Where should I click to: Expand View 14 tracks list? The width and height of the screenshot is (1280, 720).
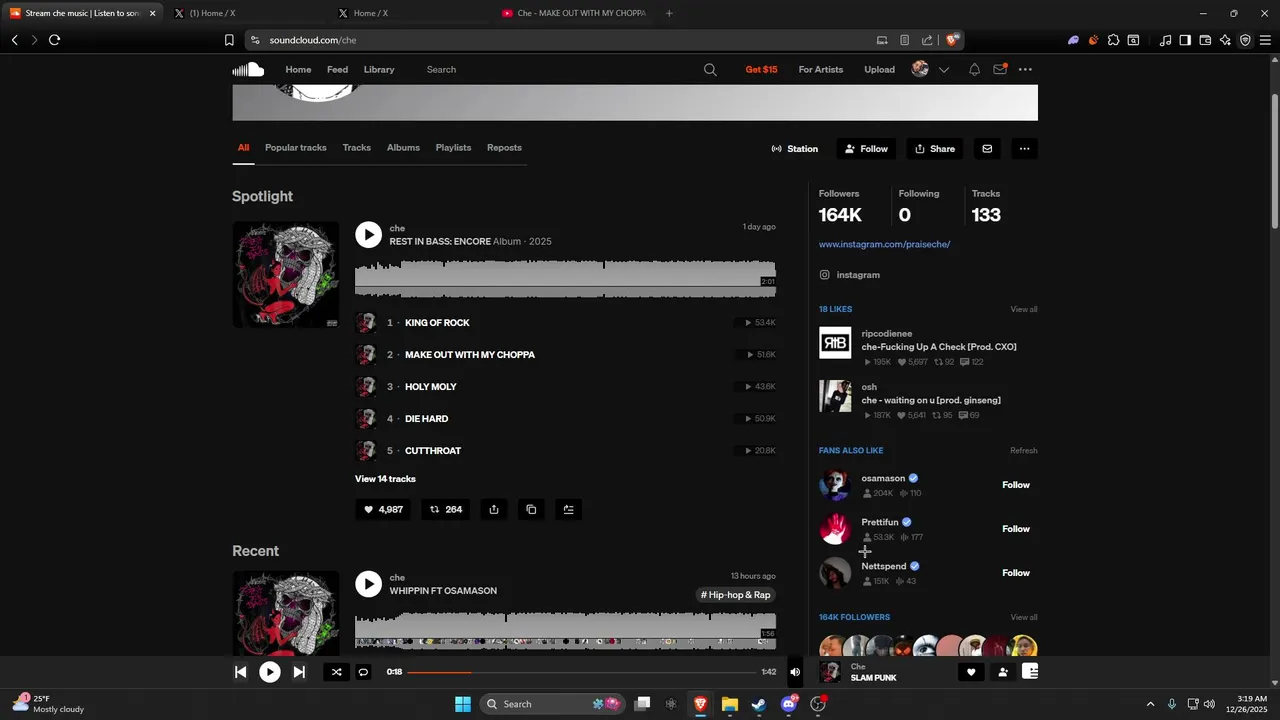385,479
